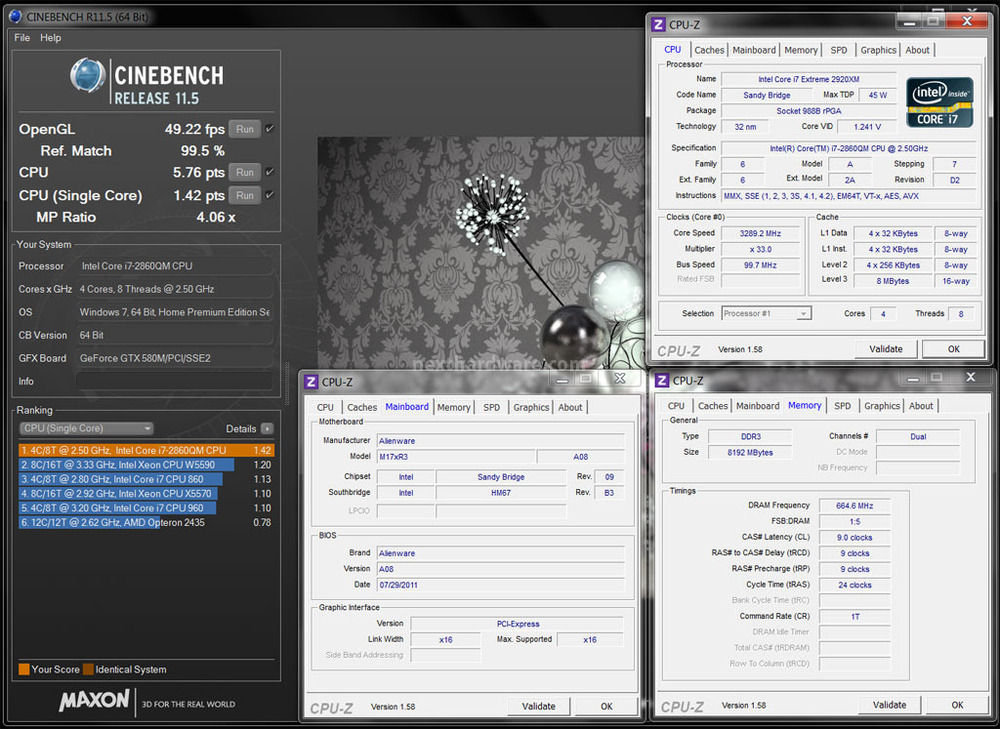Open Graphics tab in Mainboard CPU-Z window
Viewport: 1000px width, 729px height.
coord(531,407)
